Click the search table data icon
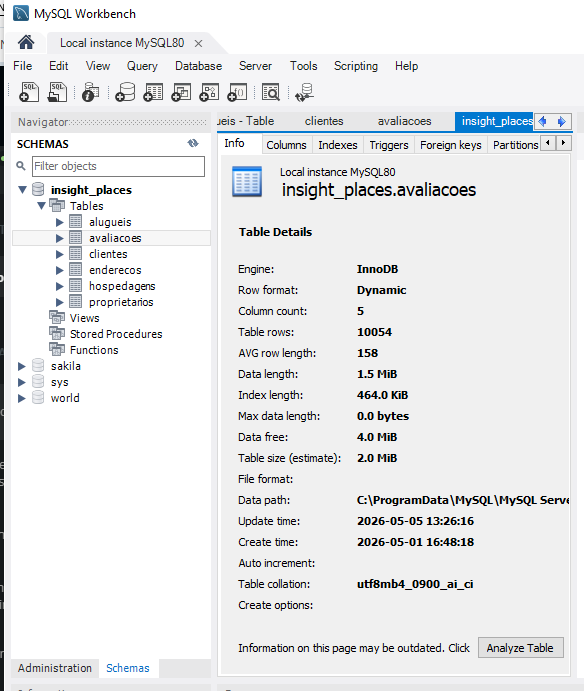The height and width of the screenshot is (691, 584). [271, 92]
